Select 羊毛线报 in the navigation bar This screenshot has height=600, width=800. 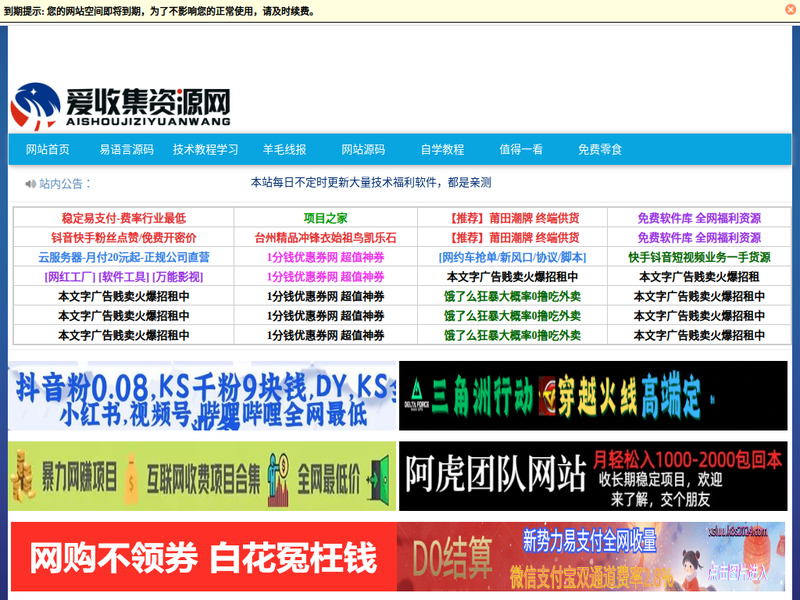[x=284, y=149]
